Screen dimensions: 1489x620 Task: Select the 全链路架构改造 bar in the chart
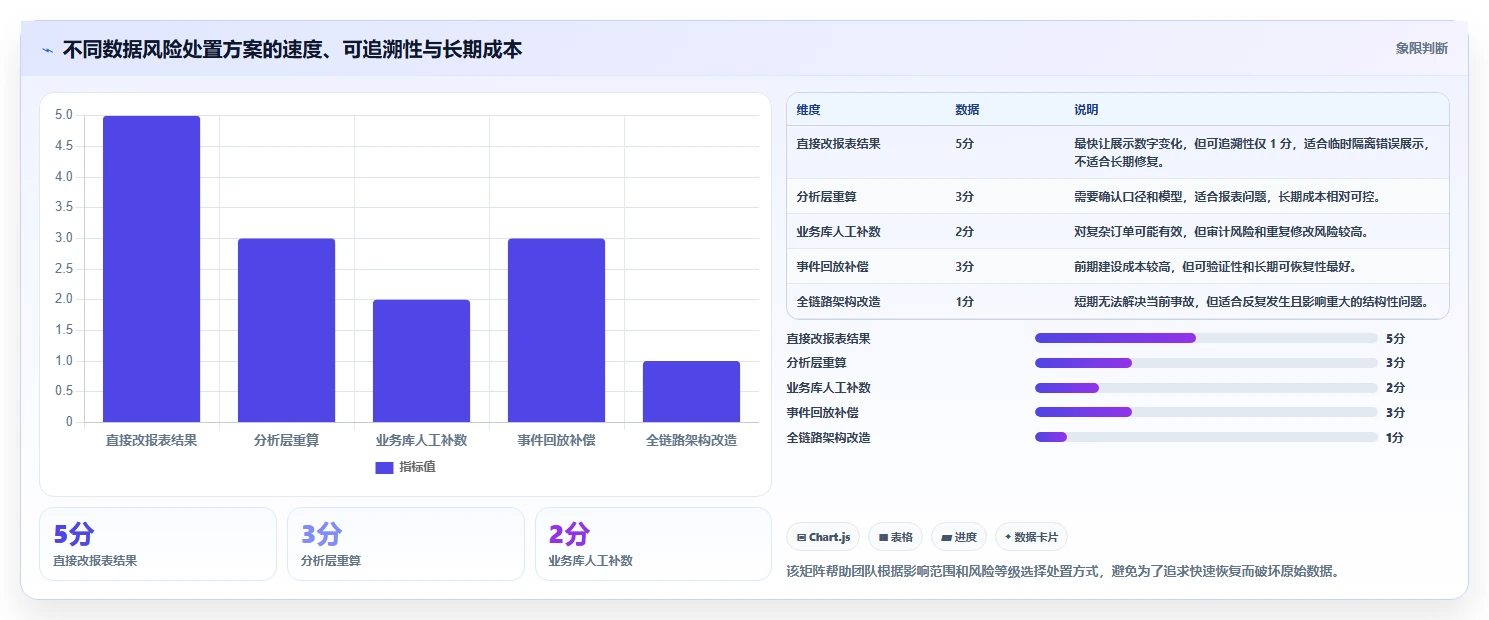[691, 391]
